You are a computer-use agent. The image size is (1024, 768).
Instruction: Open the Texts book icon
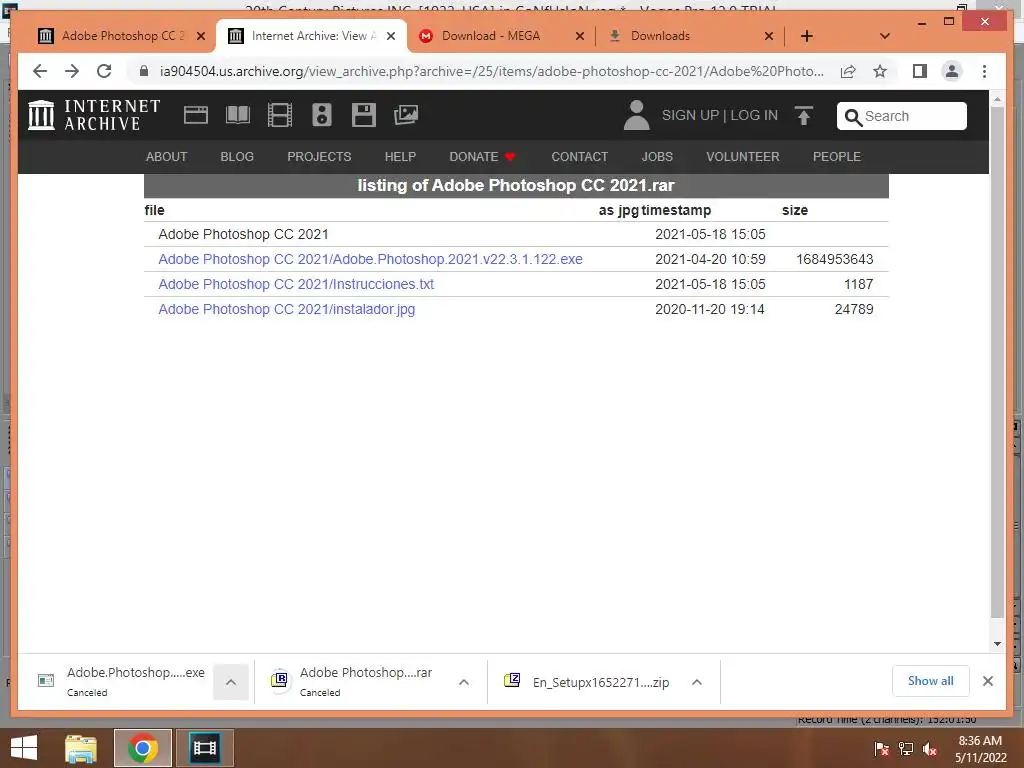click(x=238, y=115)
